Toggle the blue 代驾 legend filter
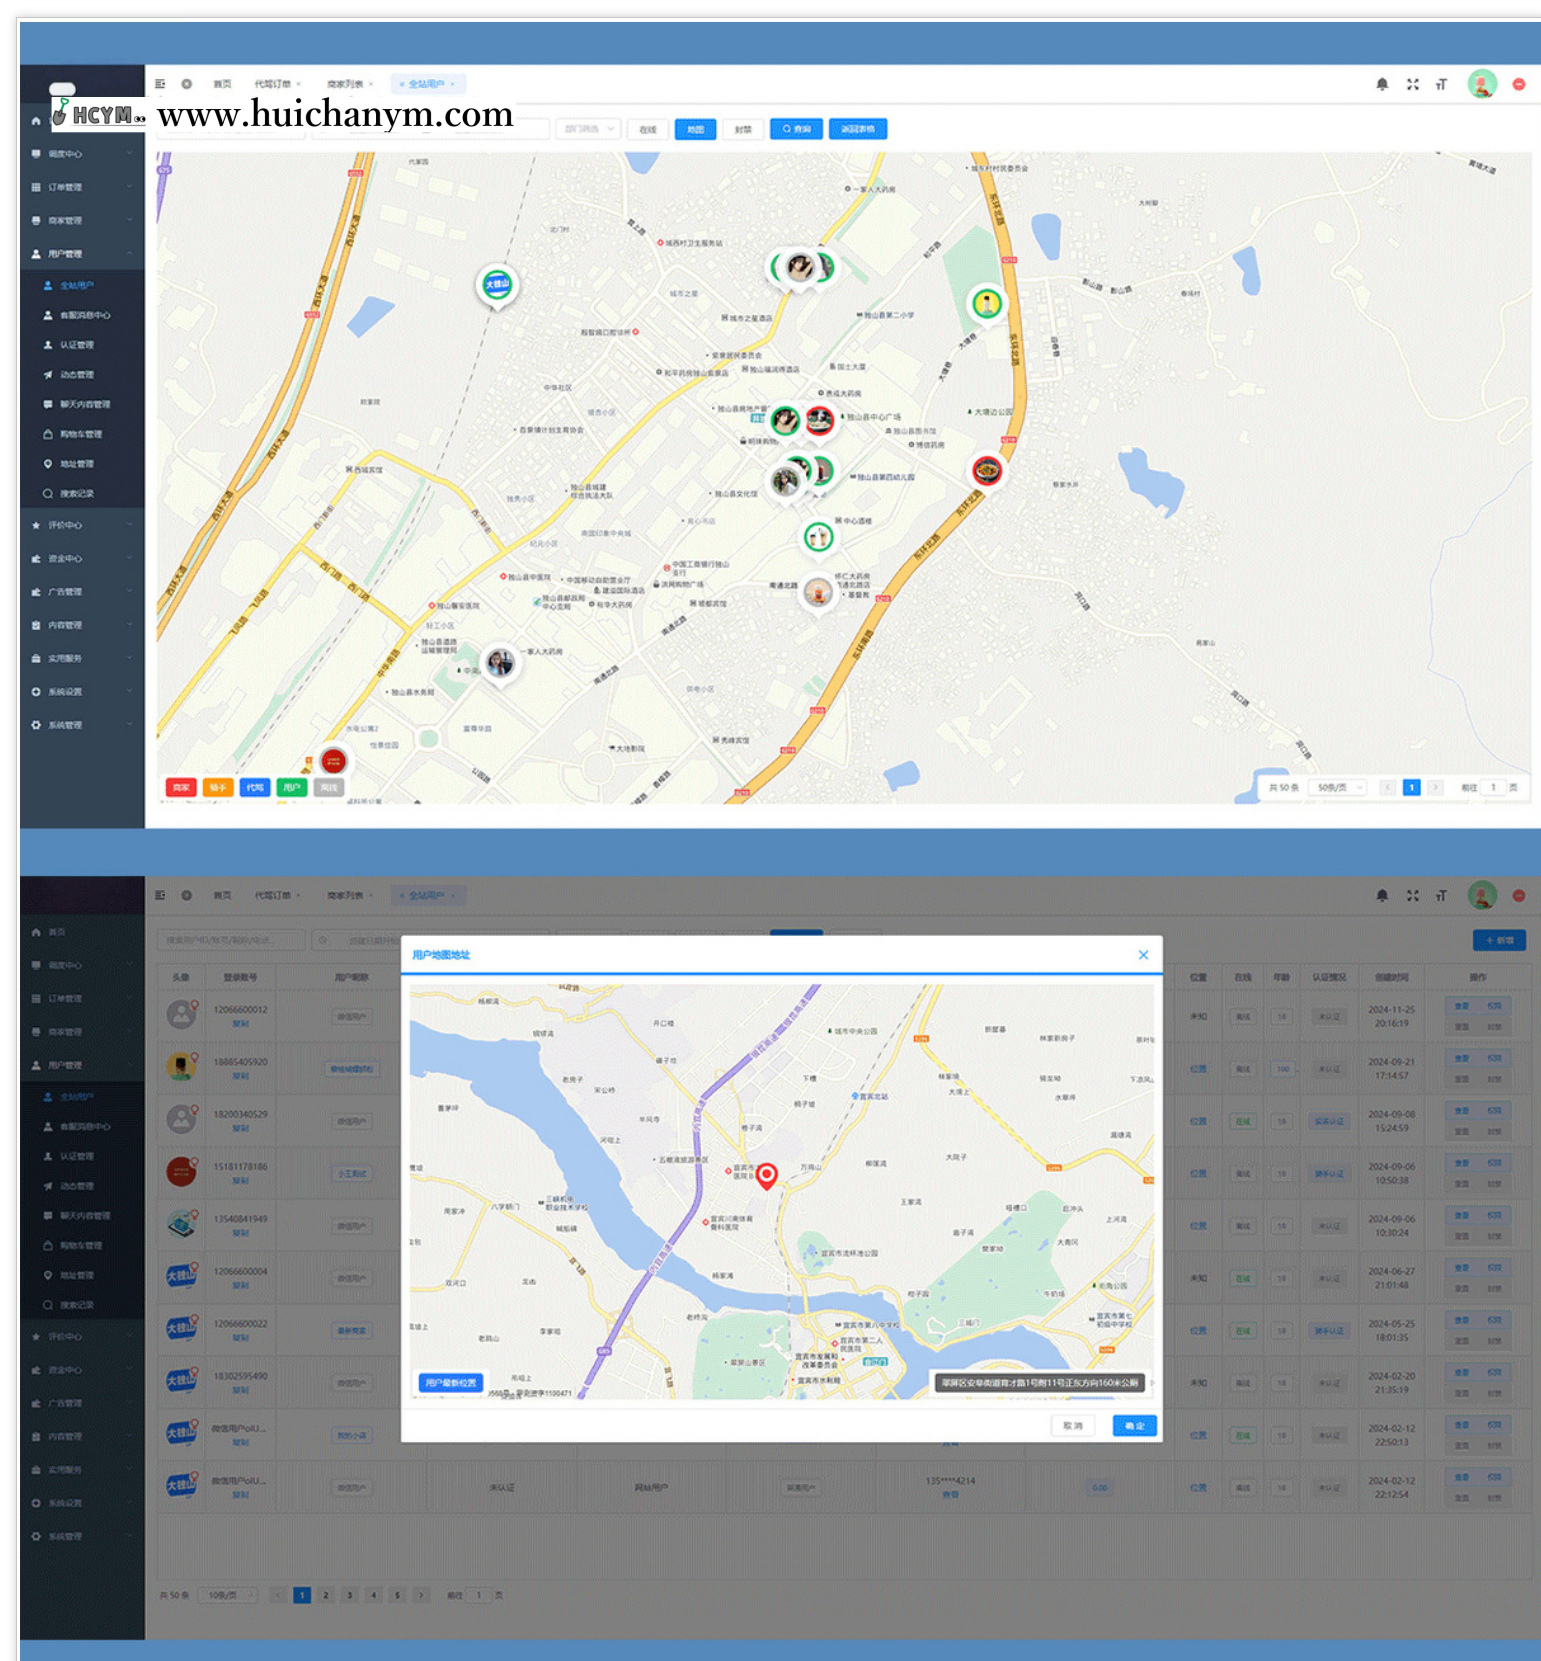The image size is (1541, 1661). pos(255,788)
